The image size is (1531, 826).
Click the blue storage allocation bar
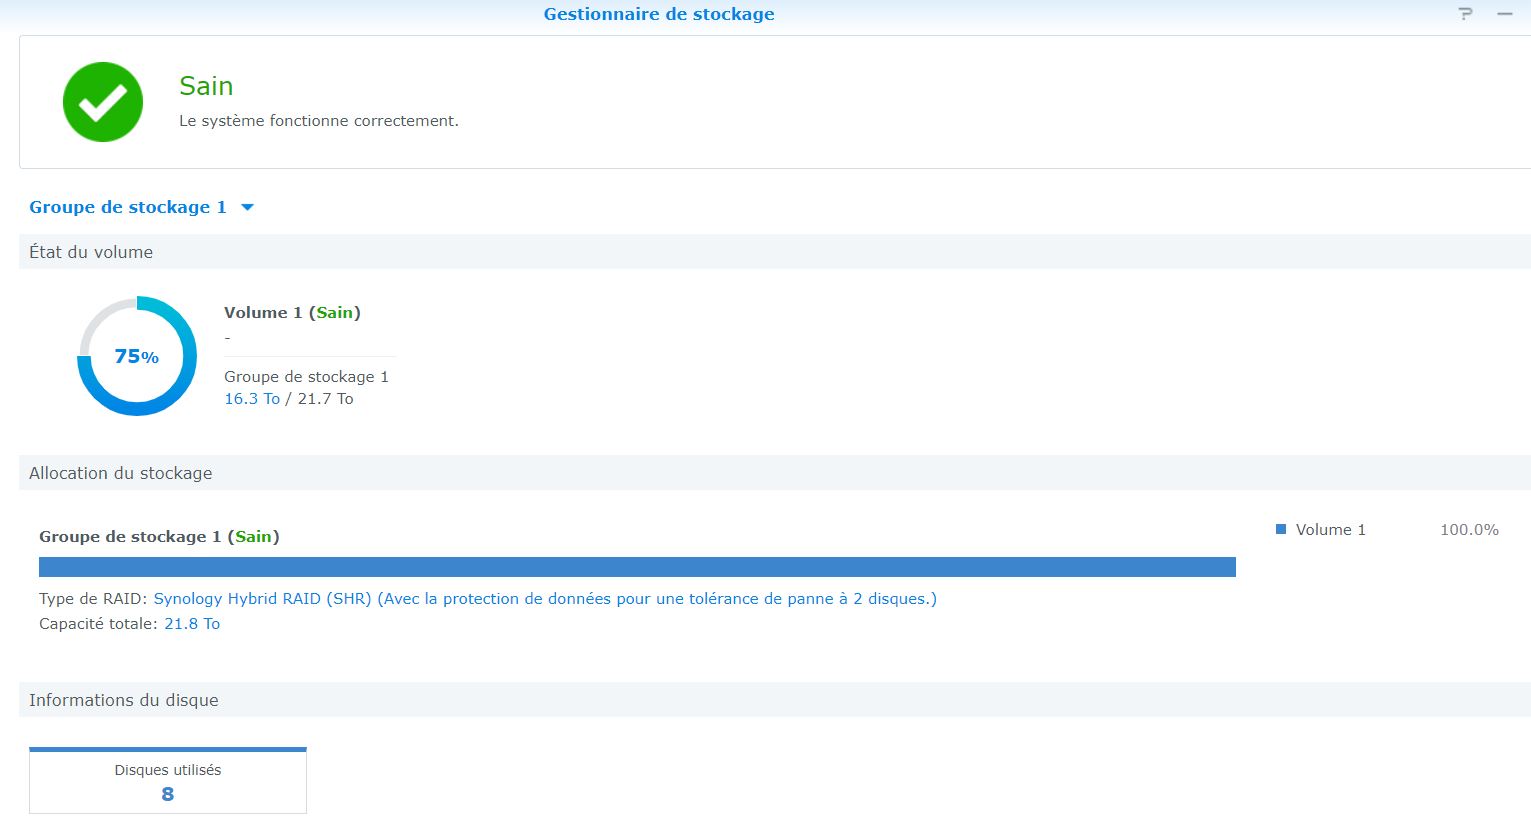637,567
